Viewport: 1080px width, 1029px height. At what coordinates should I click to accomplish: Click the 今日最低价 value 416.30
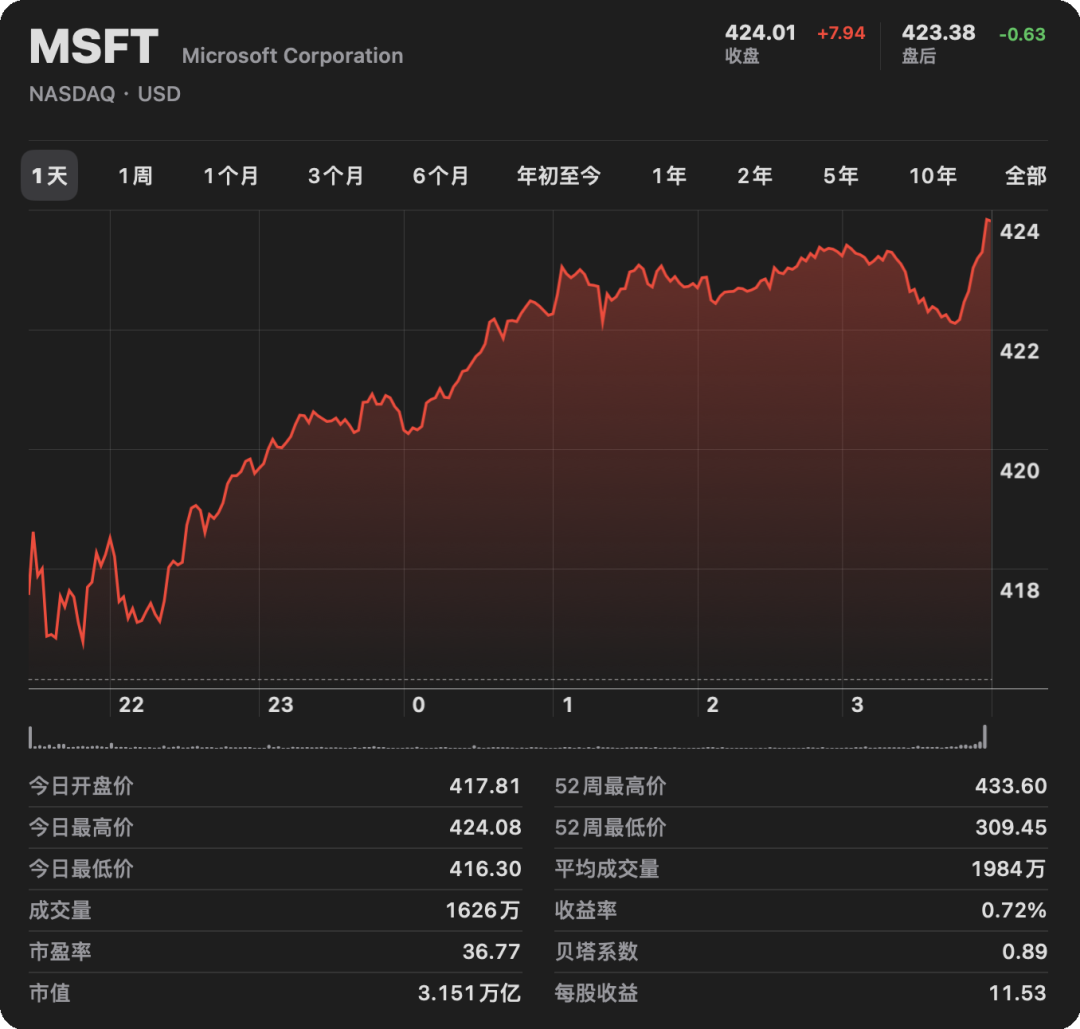pos(485,869)
